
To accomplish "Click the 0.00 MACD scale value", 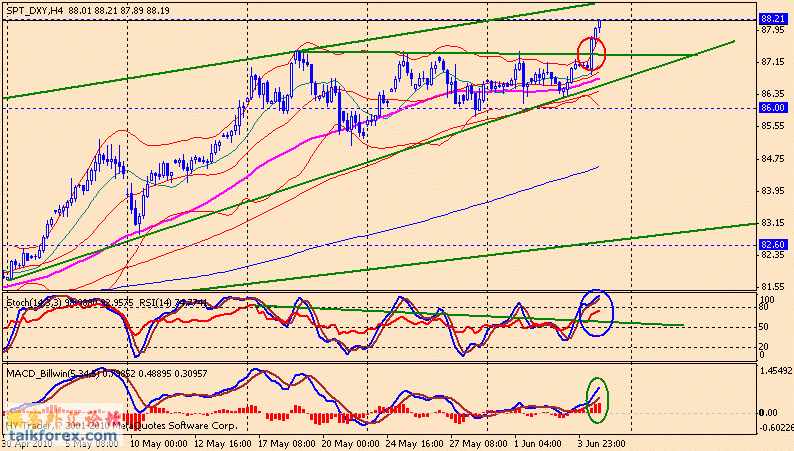I will pyautogui.click(x=768, y=413).
